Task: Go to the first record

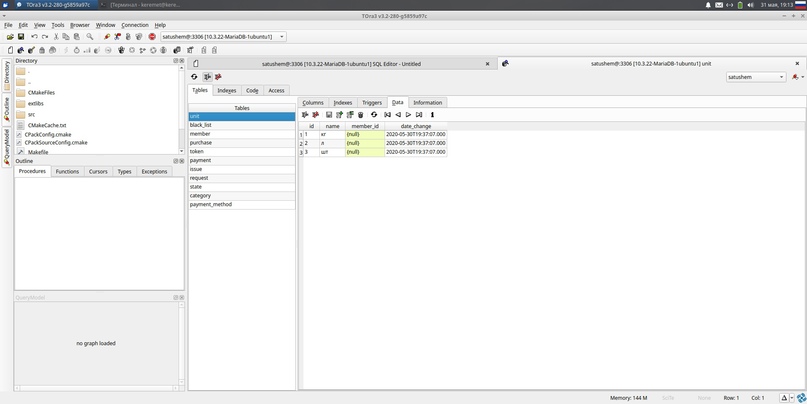Action: pyautogui.click(x=388, y=115)
